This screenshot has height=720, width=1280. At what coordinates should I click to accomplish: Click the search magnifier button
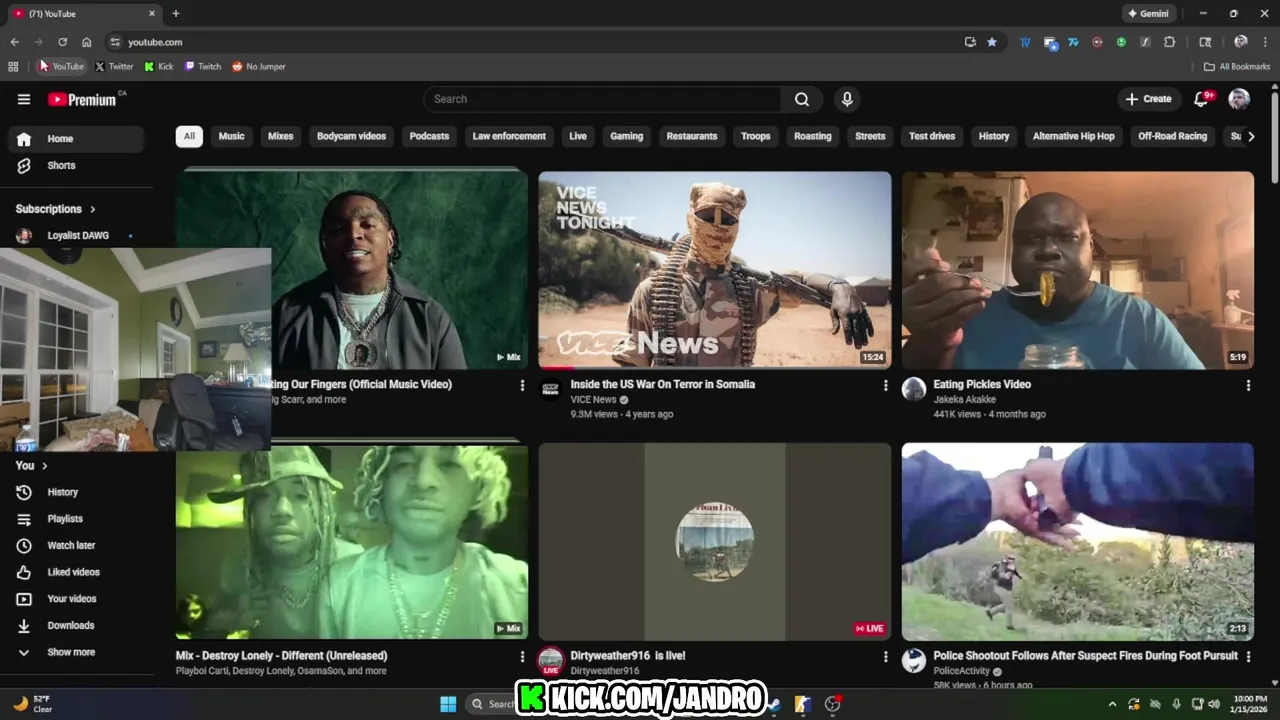tap(802, 99)
